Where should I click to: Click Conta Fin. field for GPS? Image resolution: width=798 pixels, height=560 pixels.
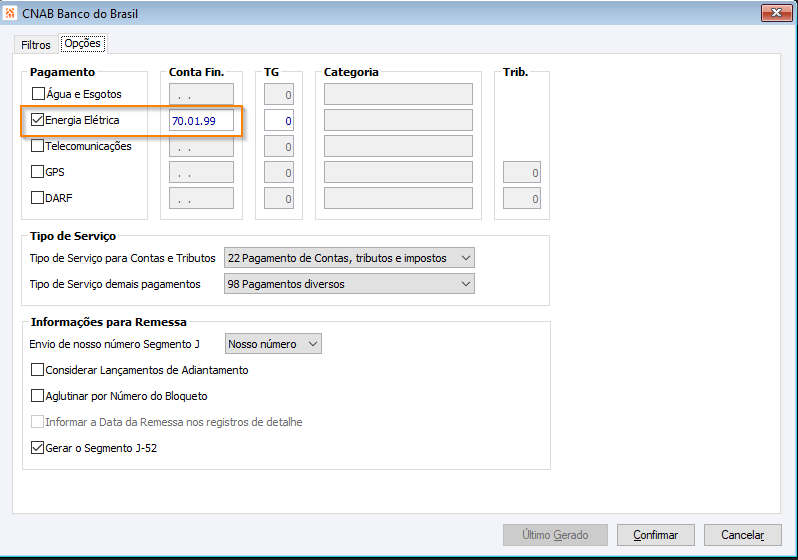pyautogui.click(x=202, y=172)
